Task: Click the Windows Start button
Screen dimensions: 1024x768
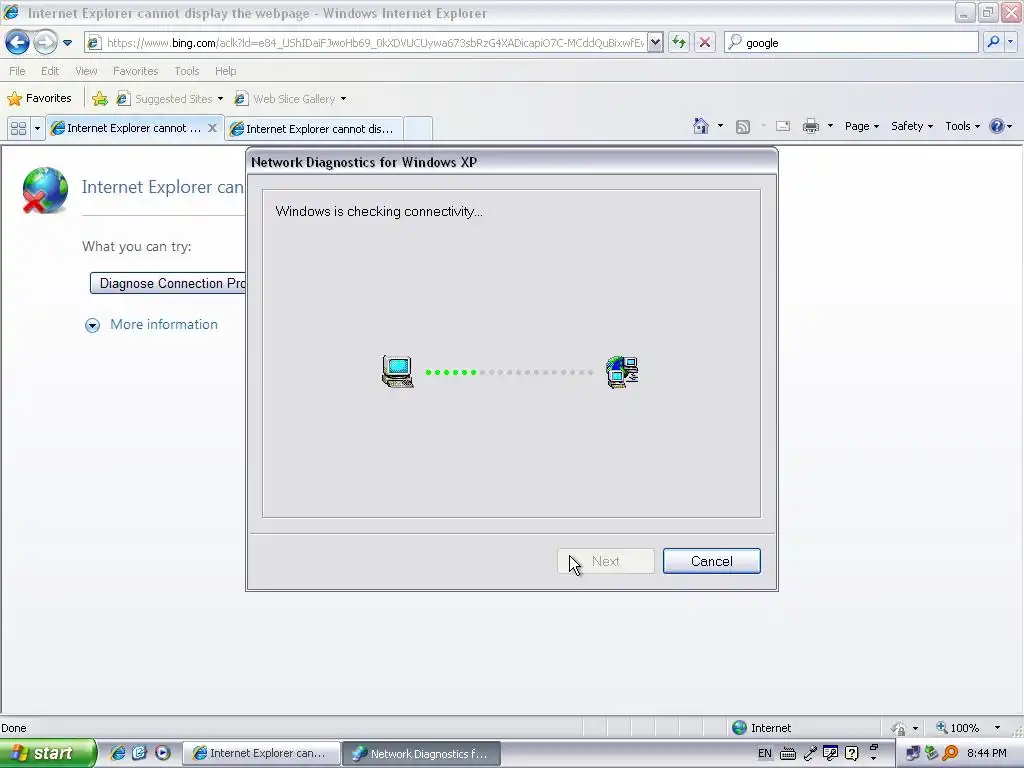Action: coord(48,753)
